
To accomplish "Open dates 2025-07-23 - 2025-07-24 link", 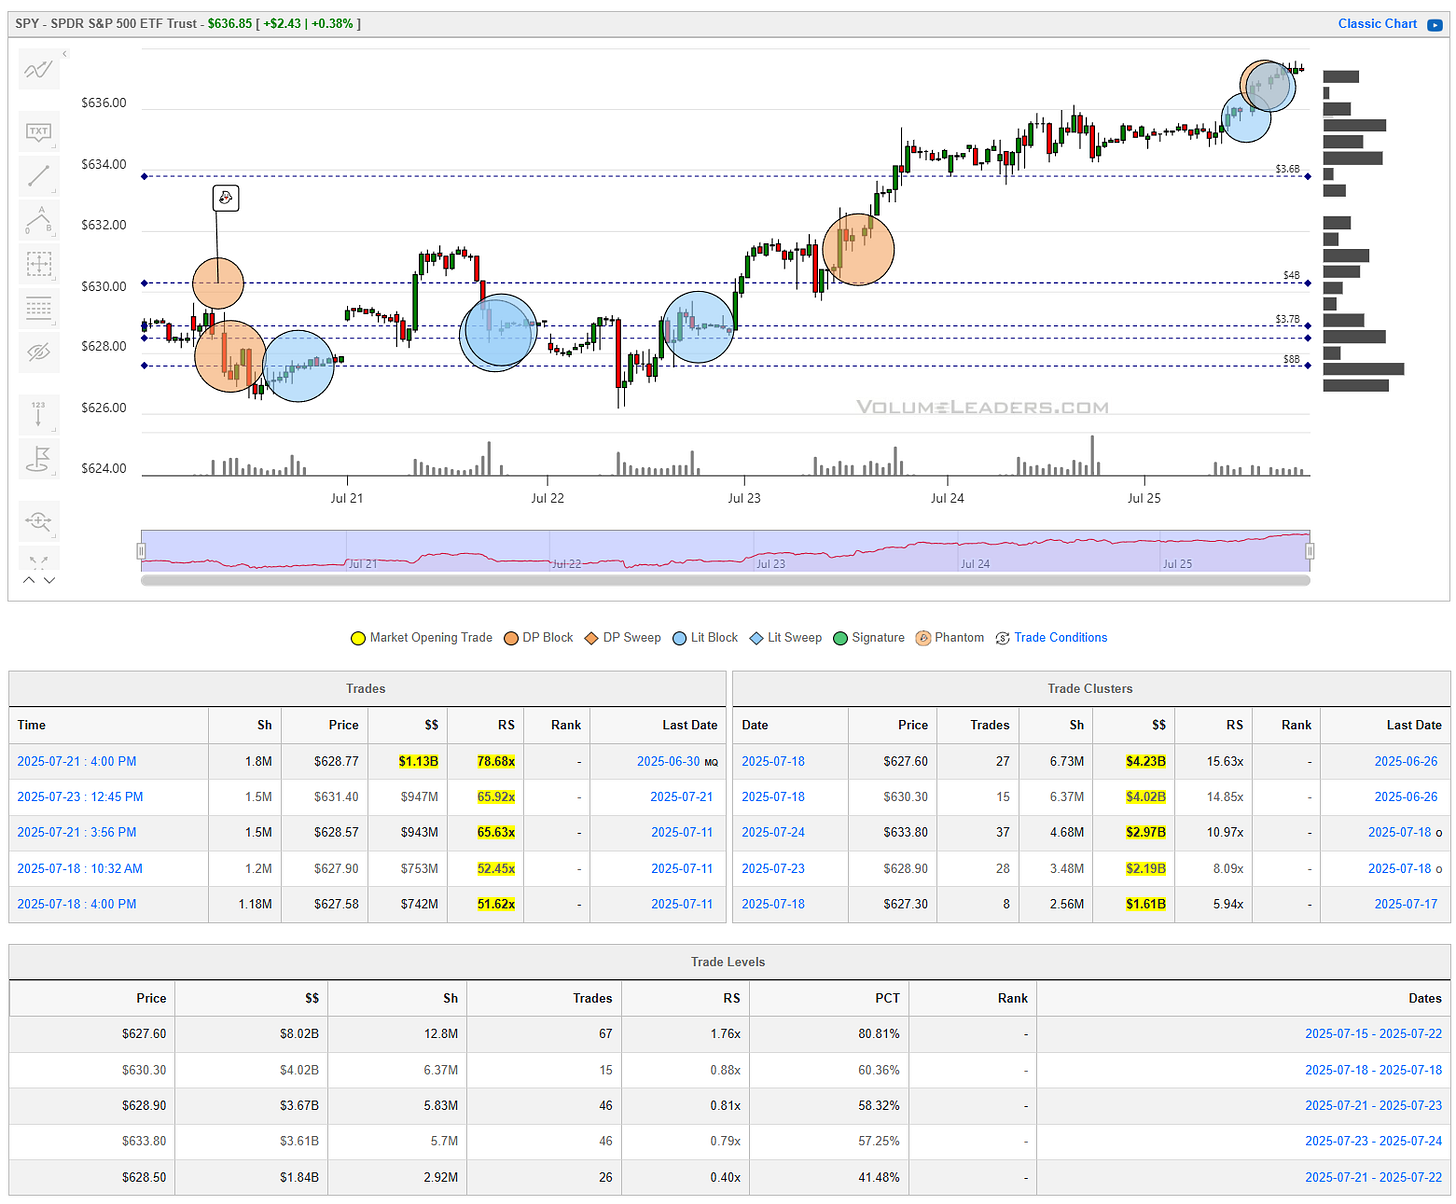I will tap(1373, 1141).
